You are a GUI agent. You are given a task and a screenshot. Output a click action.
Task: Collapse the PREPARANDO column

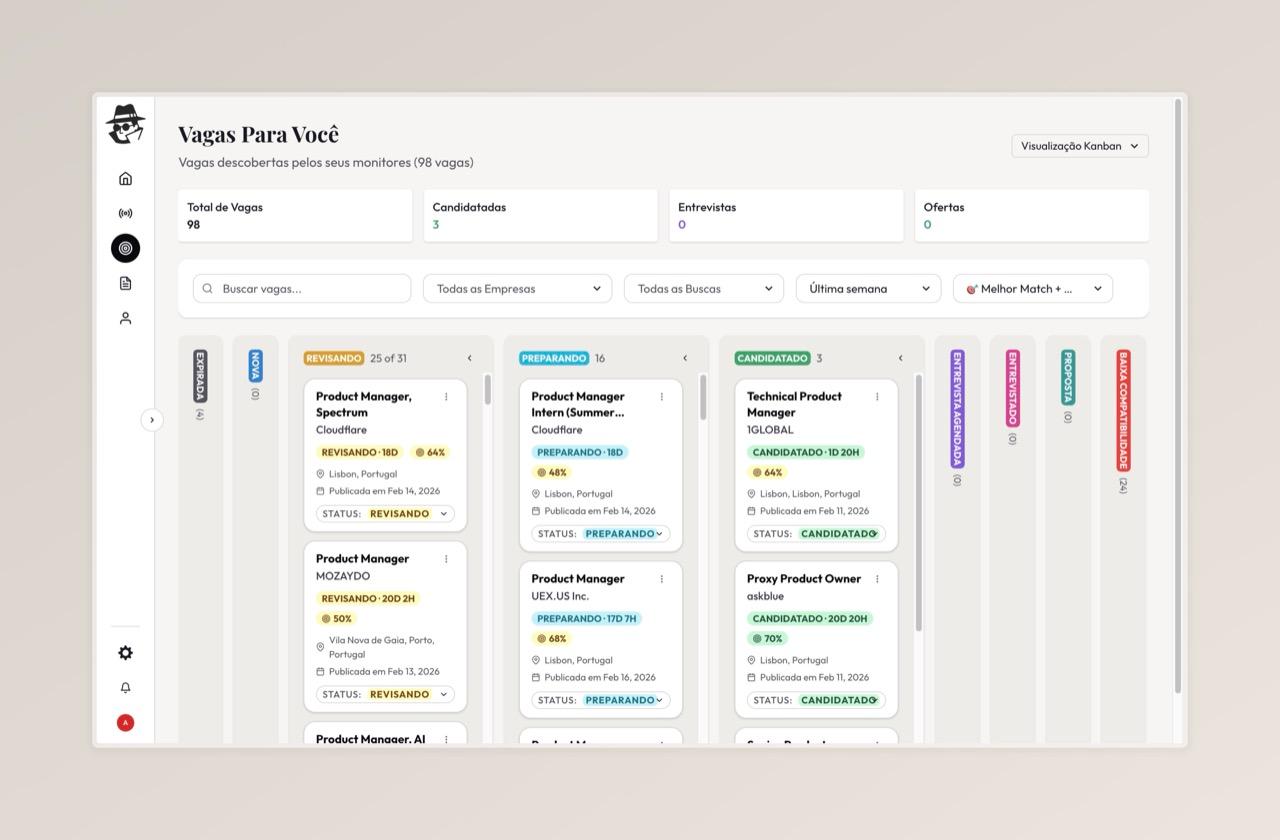click(x=684, y=357)
